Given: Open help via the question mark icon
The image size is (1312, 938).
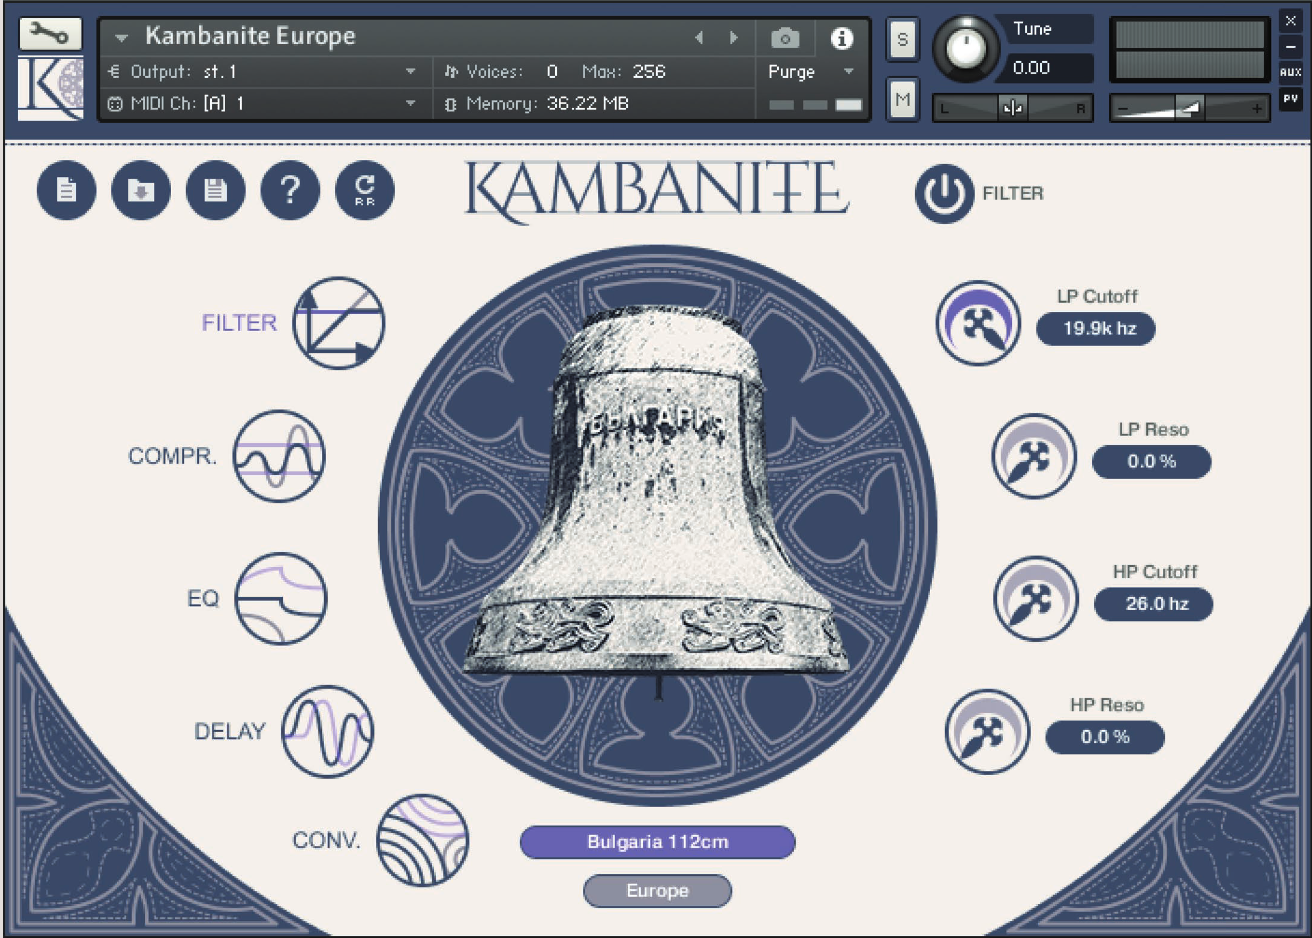Looking at the screenshot, I should [289, 190].
